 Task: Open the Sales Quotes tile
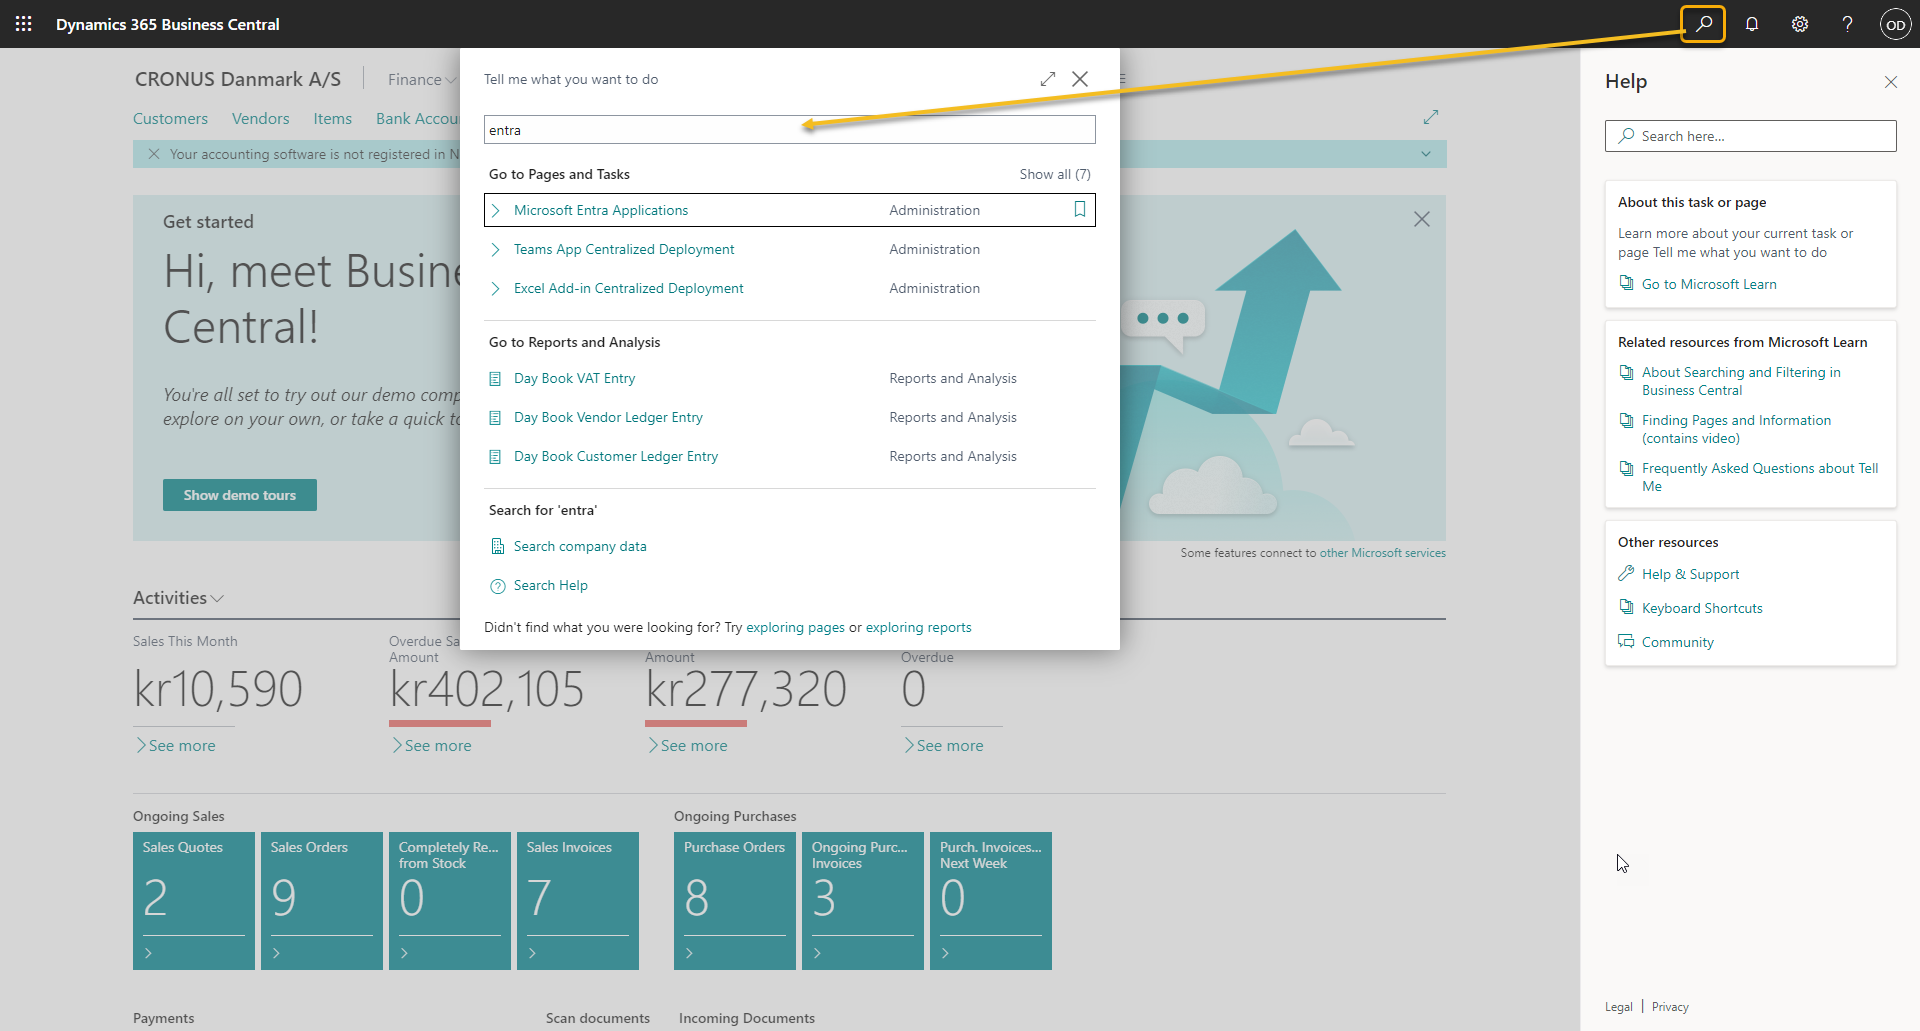tap(194, 901)
